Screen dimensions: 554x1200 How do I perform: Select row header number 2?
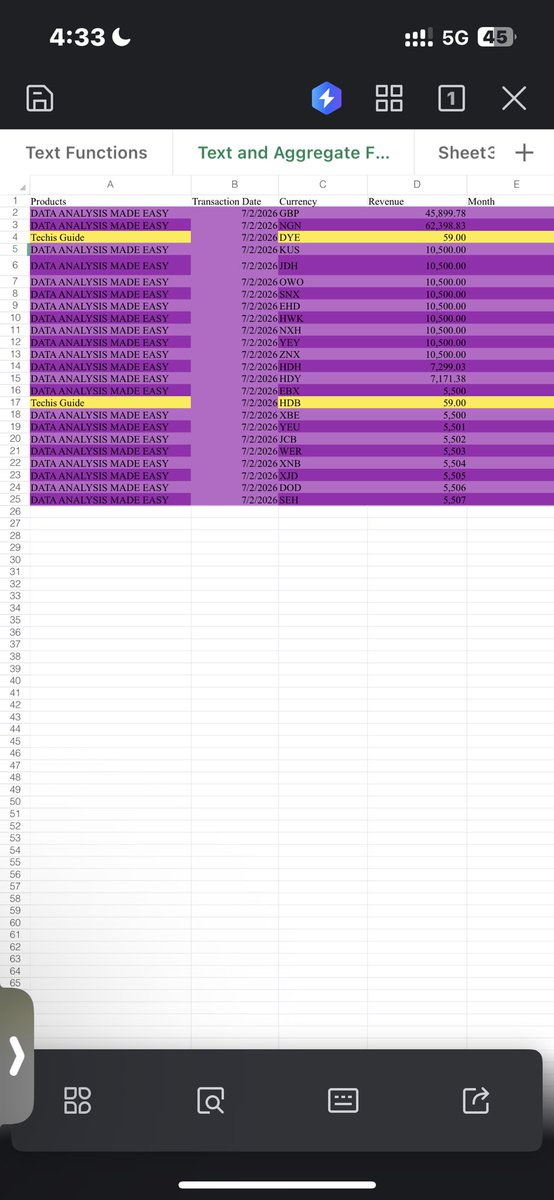pyautogui.click(x=15, y=213)
